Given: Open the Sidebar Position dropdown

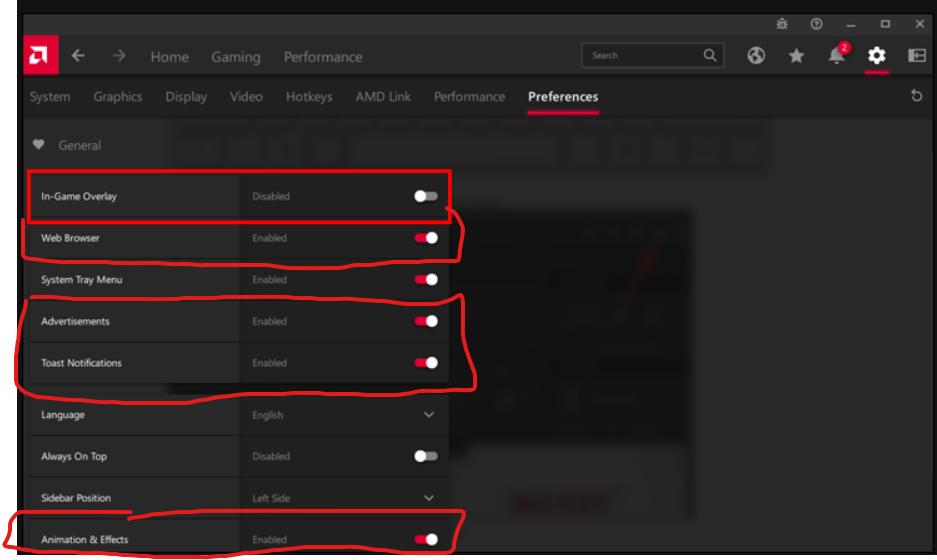Looking at the screenshot, I should click(344, 498).
